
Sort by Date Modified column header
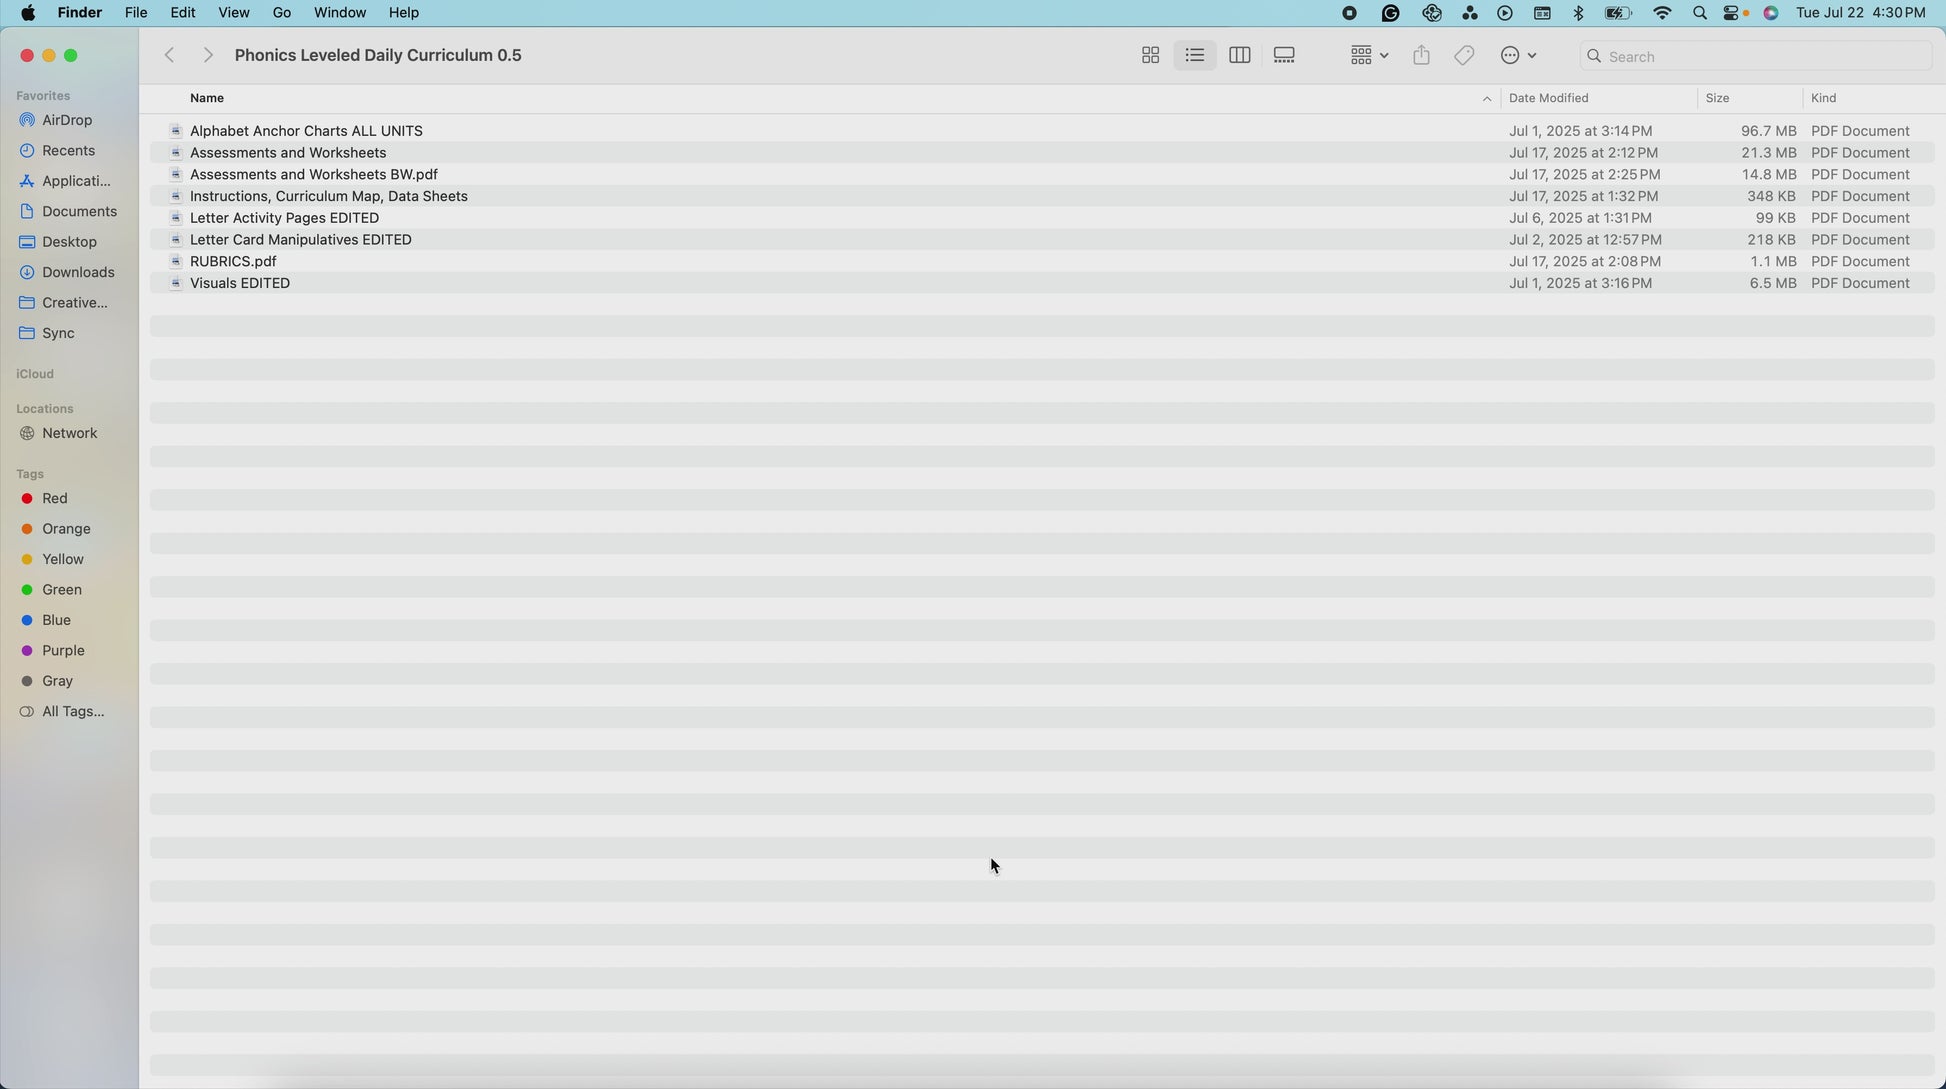[1548, 98]
